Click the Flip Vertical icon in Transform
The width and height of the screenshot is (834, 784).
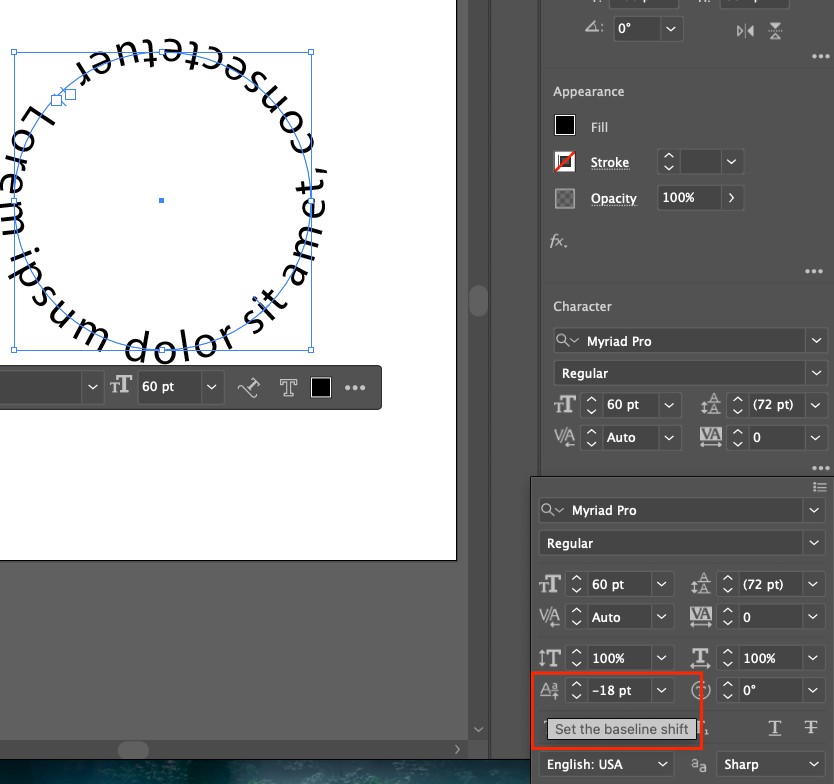pos(775,31)
